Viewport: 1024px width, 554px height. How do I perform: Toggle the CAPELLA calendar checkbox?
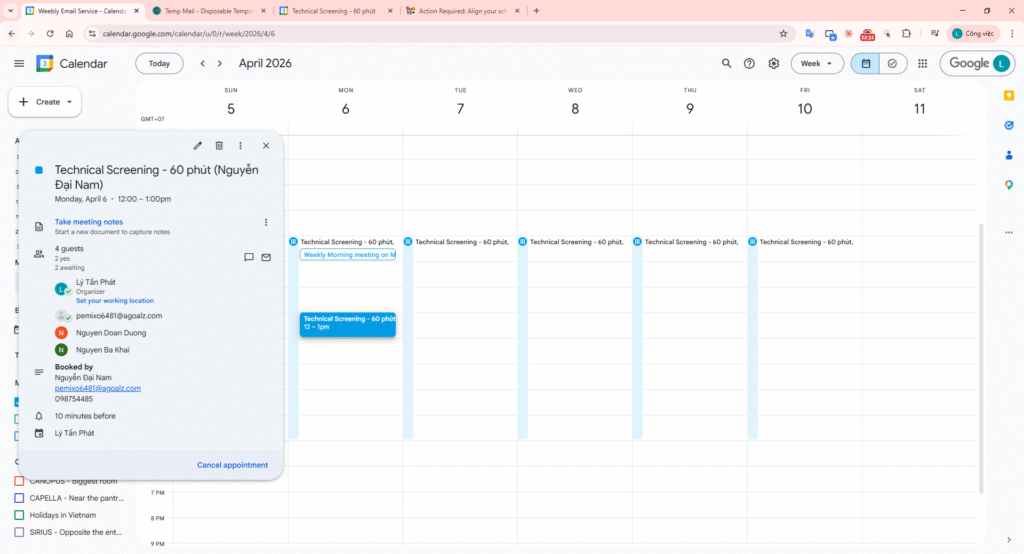coord(19,498)
